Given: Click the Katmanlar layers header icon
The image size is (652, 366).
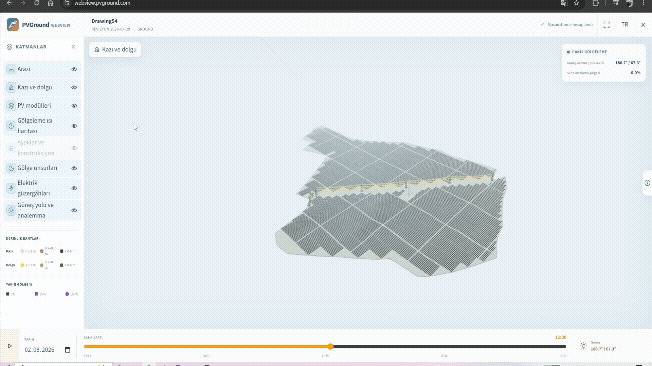Looking at the screenshot, I should coord(10,47).
